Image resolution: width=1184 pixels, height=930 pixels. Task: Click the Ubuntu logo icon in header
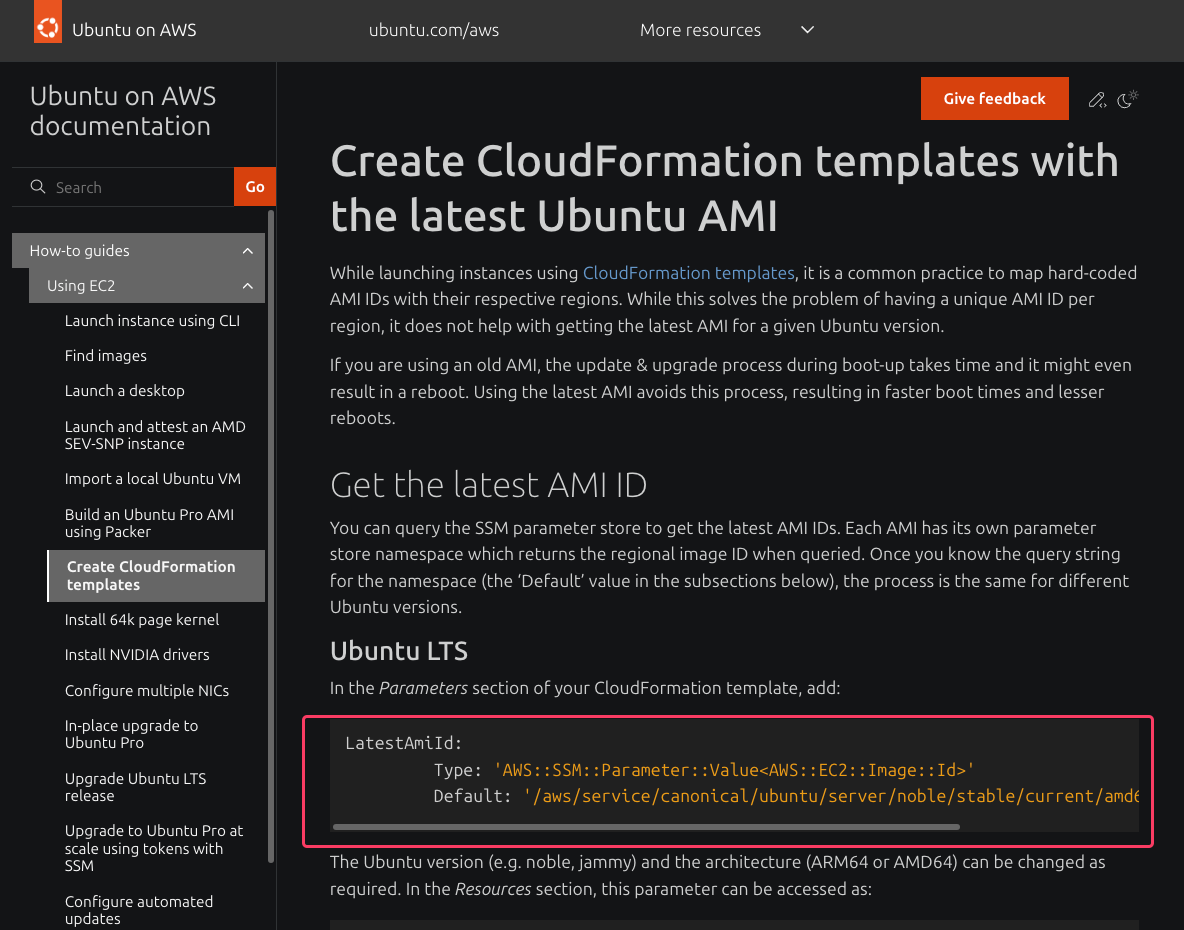click(x=47, y=29)
